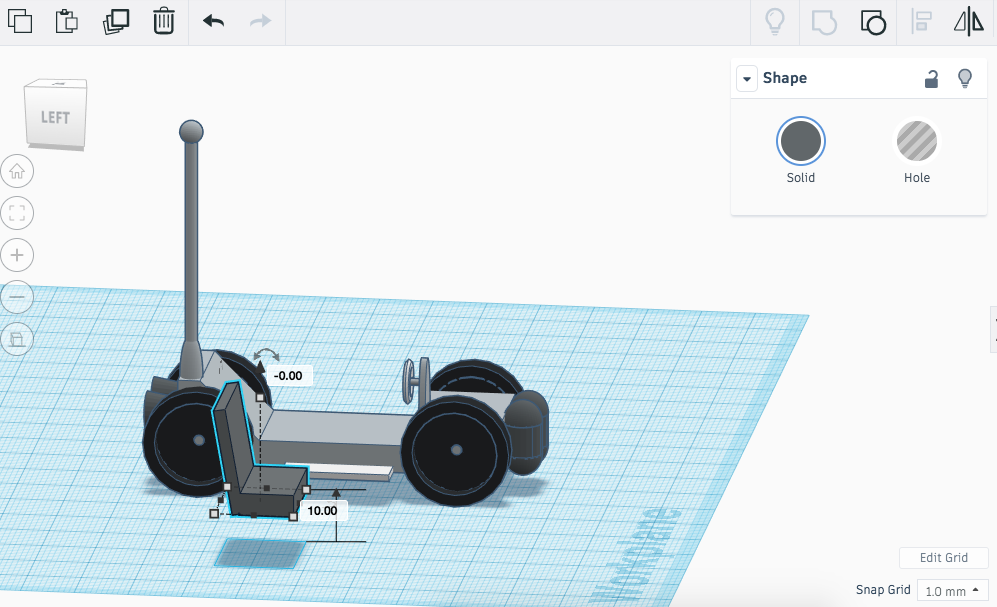Click the Edit Grid button
Viewport: 997px width, 607px height.
[x=944, y=557]
